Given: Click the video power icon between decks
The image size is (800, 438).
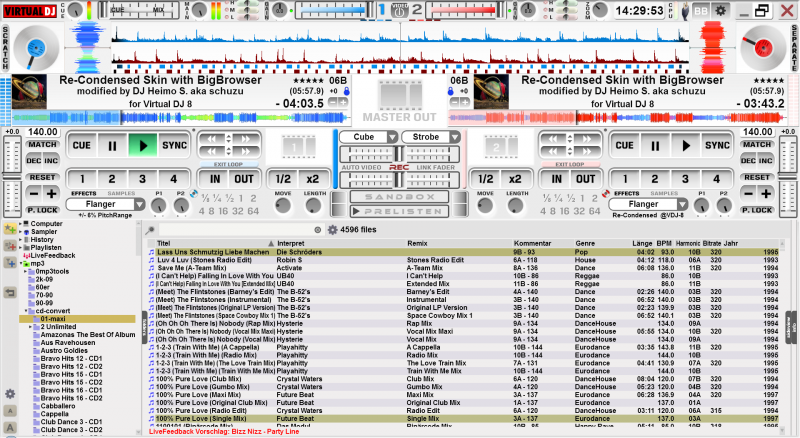Looking at the screenshot, I should pyautogui.click(x=399, y=10).
